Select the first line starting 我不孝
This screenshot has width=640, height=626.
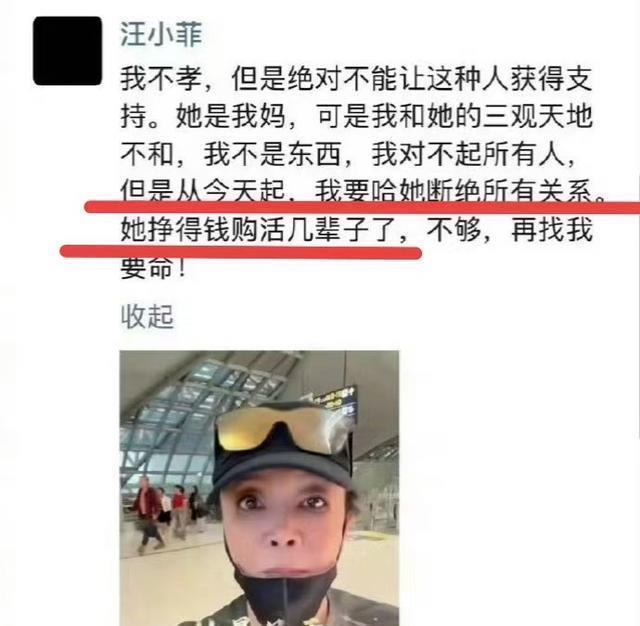click(356, 78)
